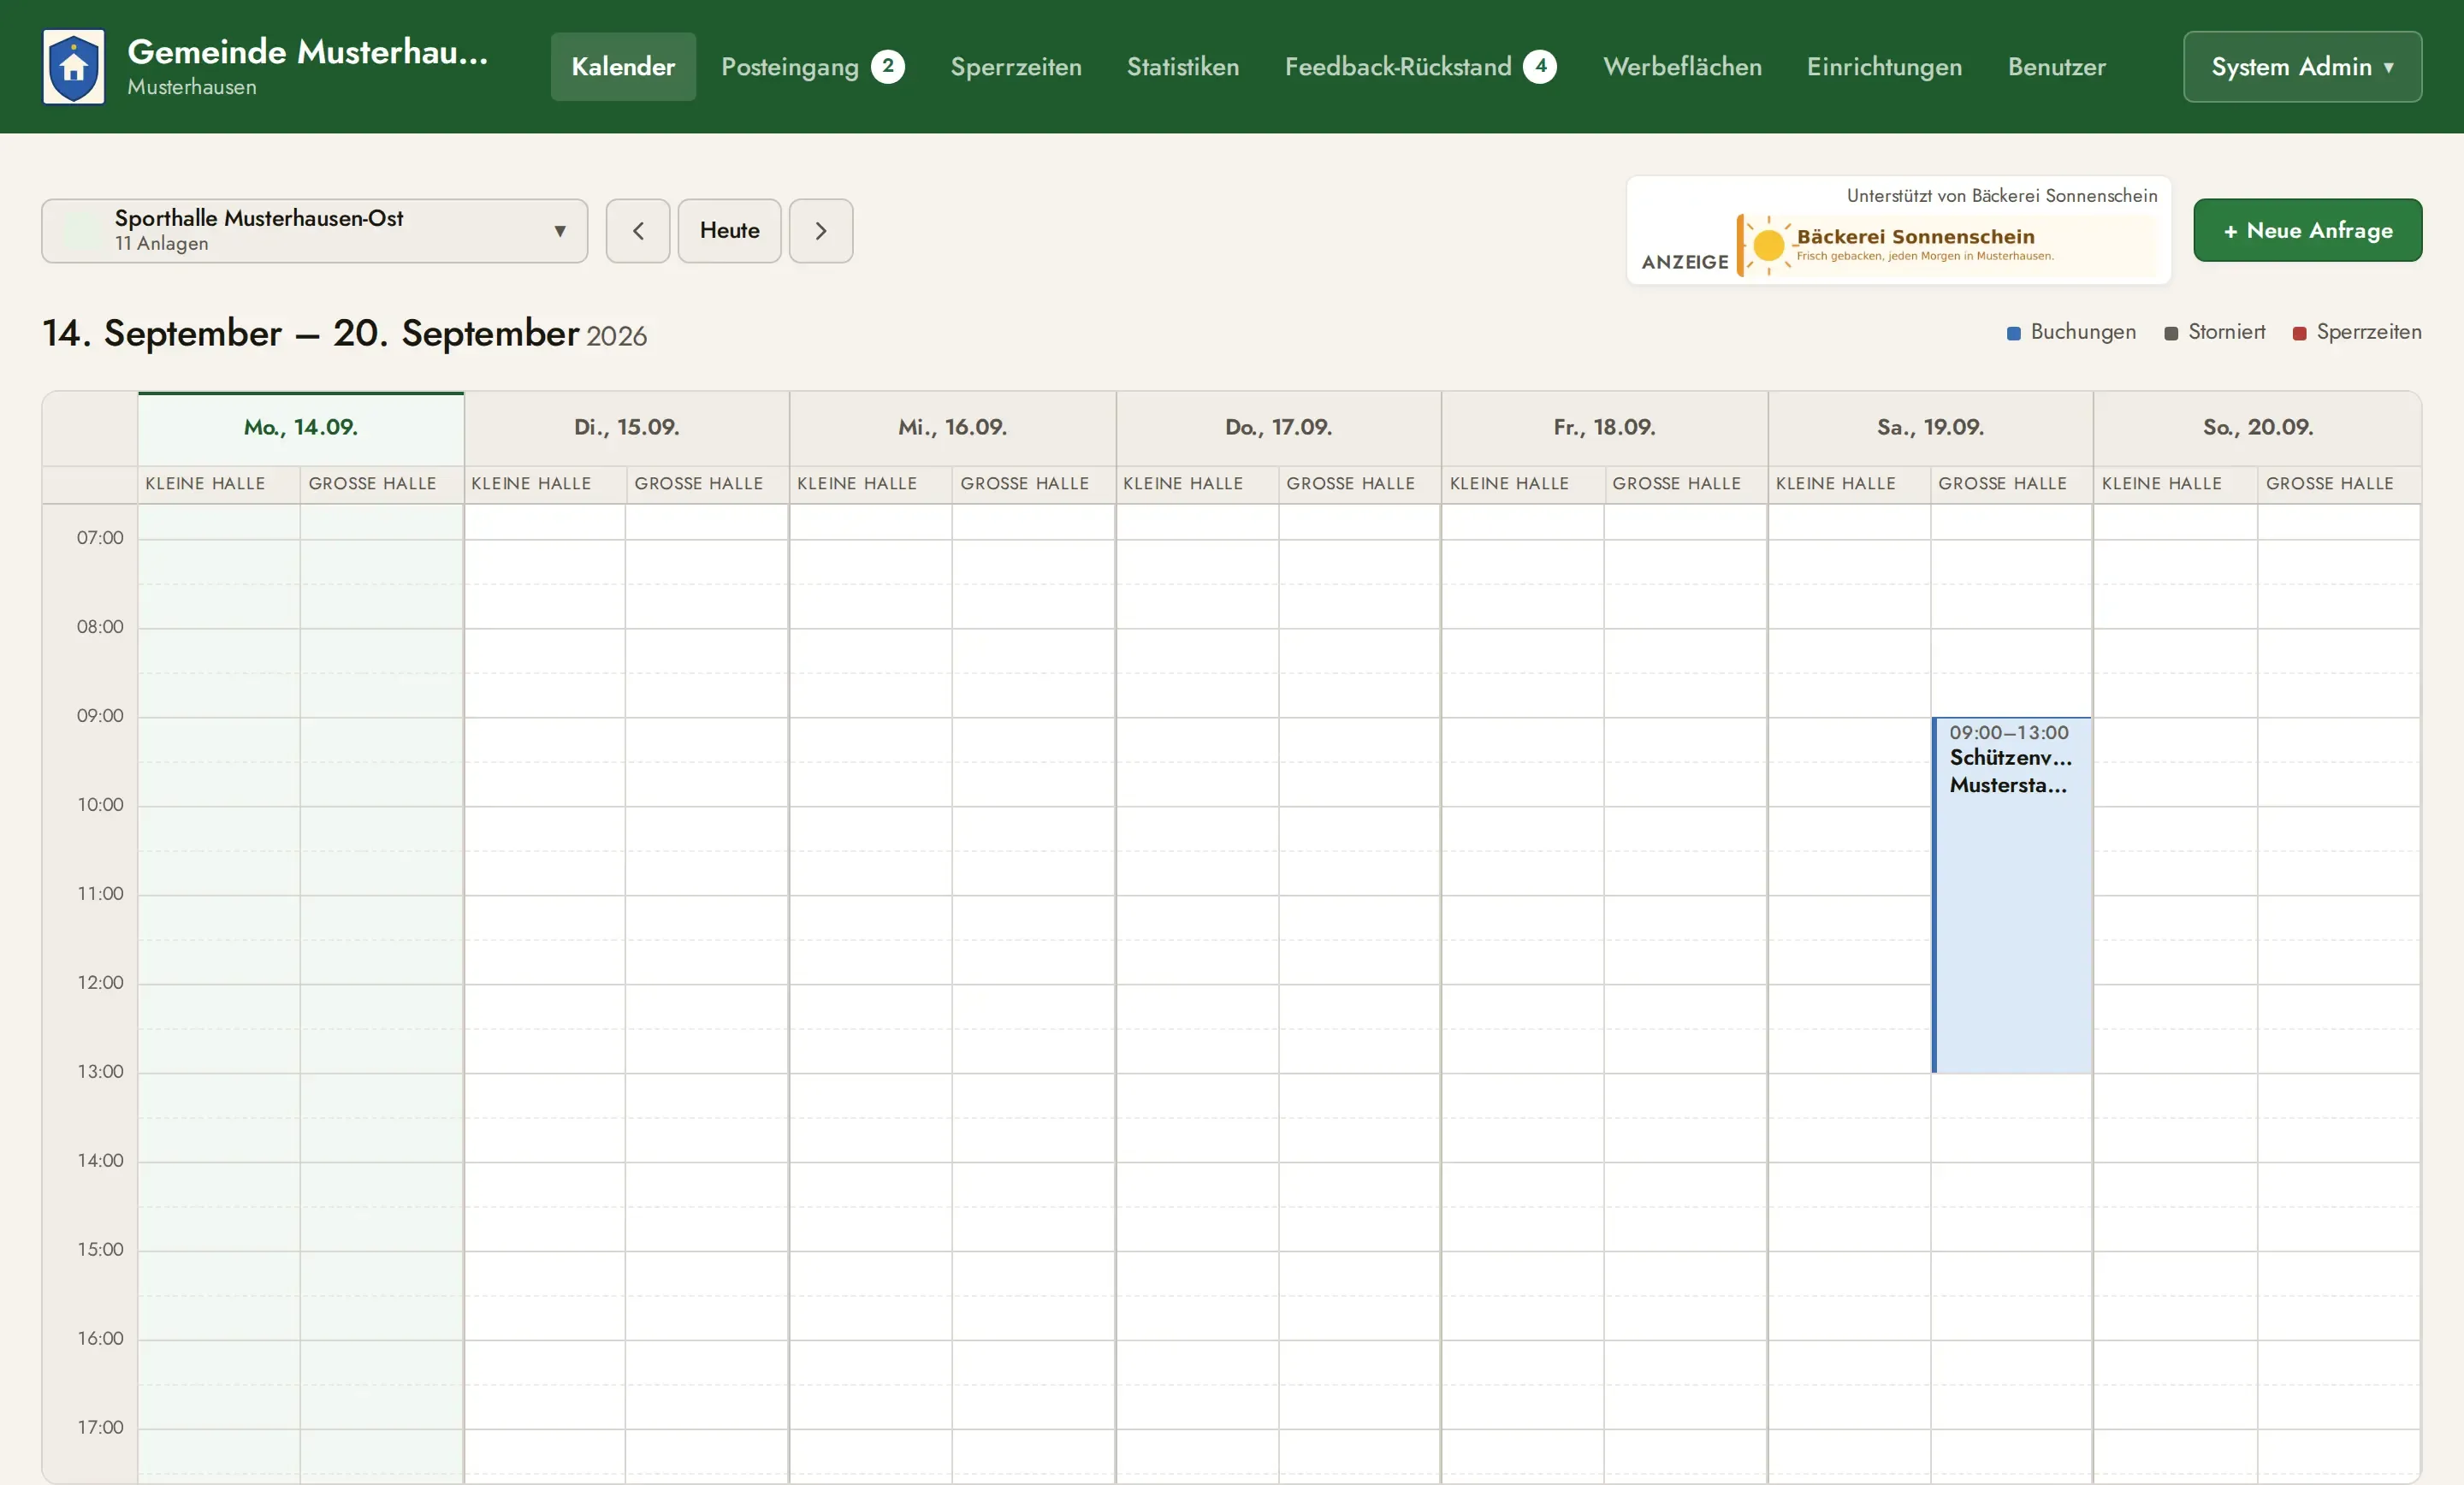Click the 07:00 time label
Screen dimensions: 2464x1485
[x=100, y=538]
